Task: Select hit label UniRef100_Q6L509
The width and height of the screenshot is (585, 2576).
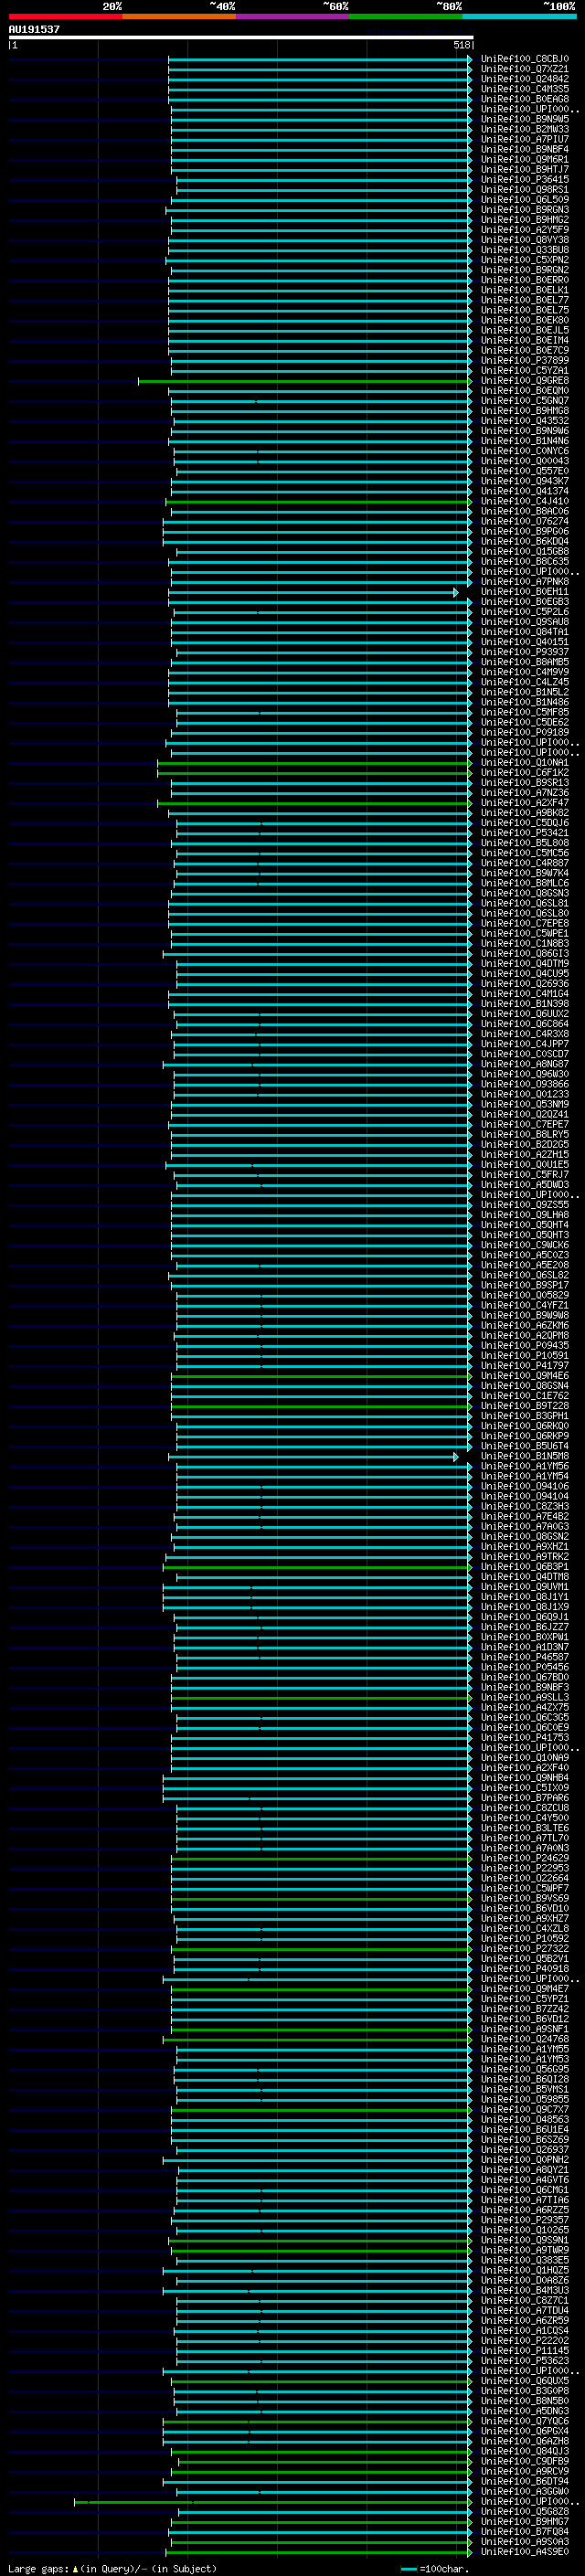Action: coord(524,199)
